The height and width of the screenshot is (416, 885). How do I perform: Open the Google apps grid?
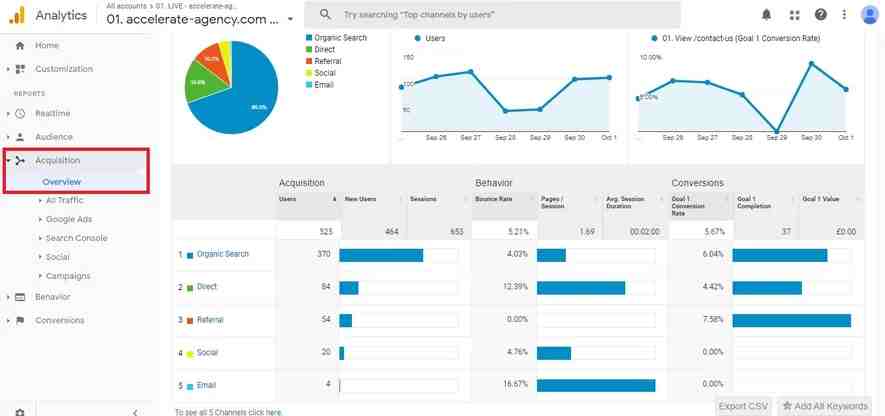point(795,15)
